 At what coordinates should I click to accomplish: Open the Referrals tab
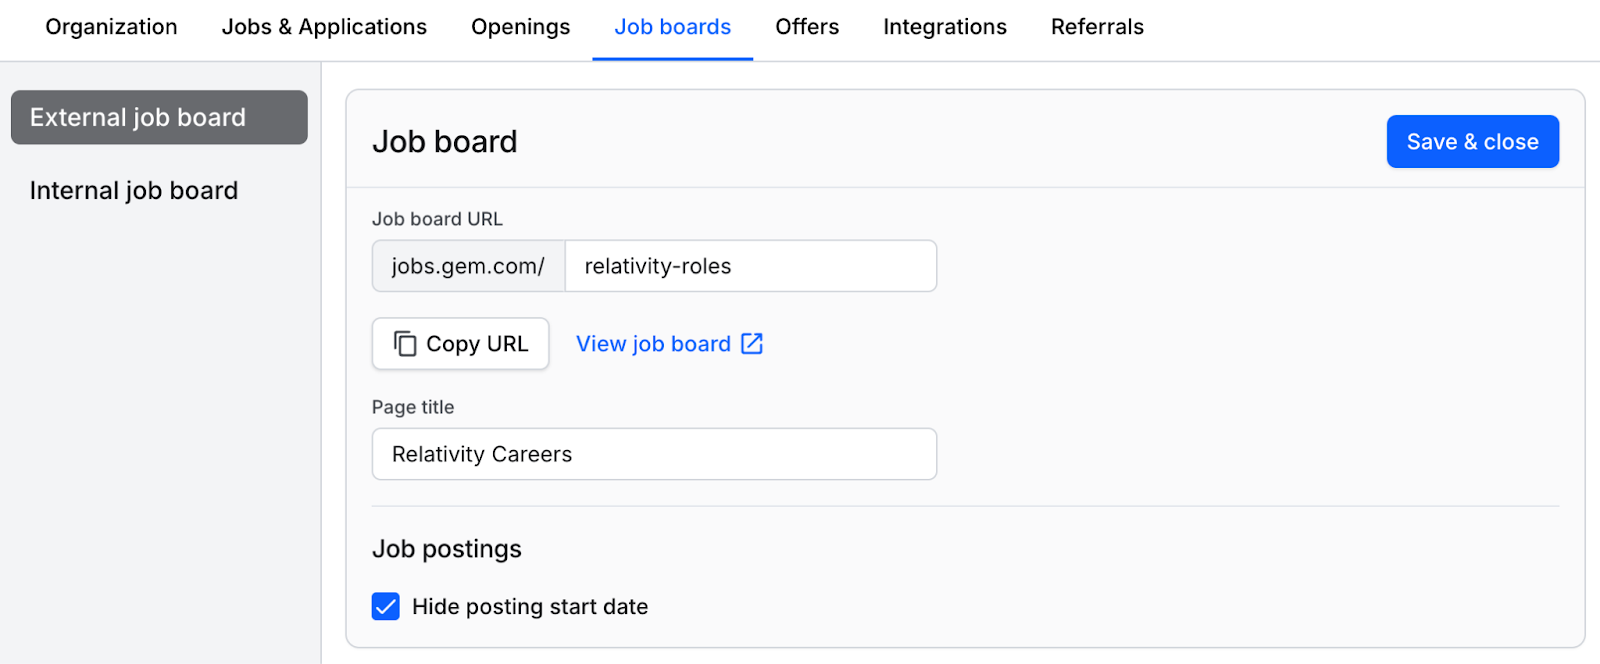pos(1097,27)
